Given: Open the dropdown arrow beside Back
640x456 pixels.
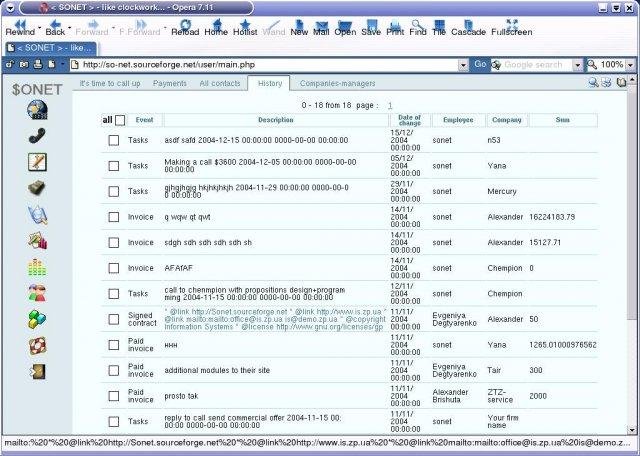Looking at the screenshot, I should point(70,28).
